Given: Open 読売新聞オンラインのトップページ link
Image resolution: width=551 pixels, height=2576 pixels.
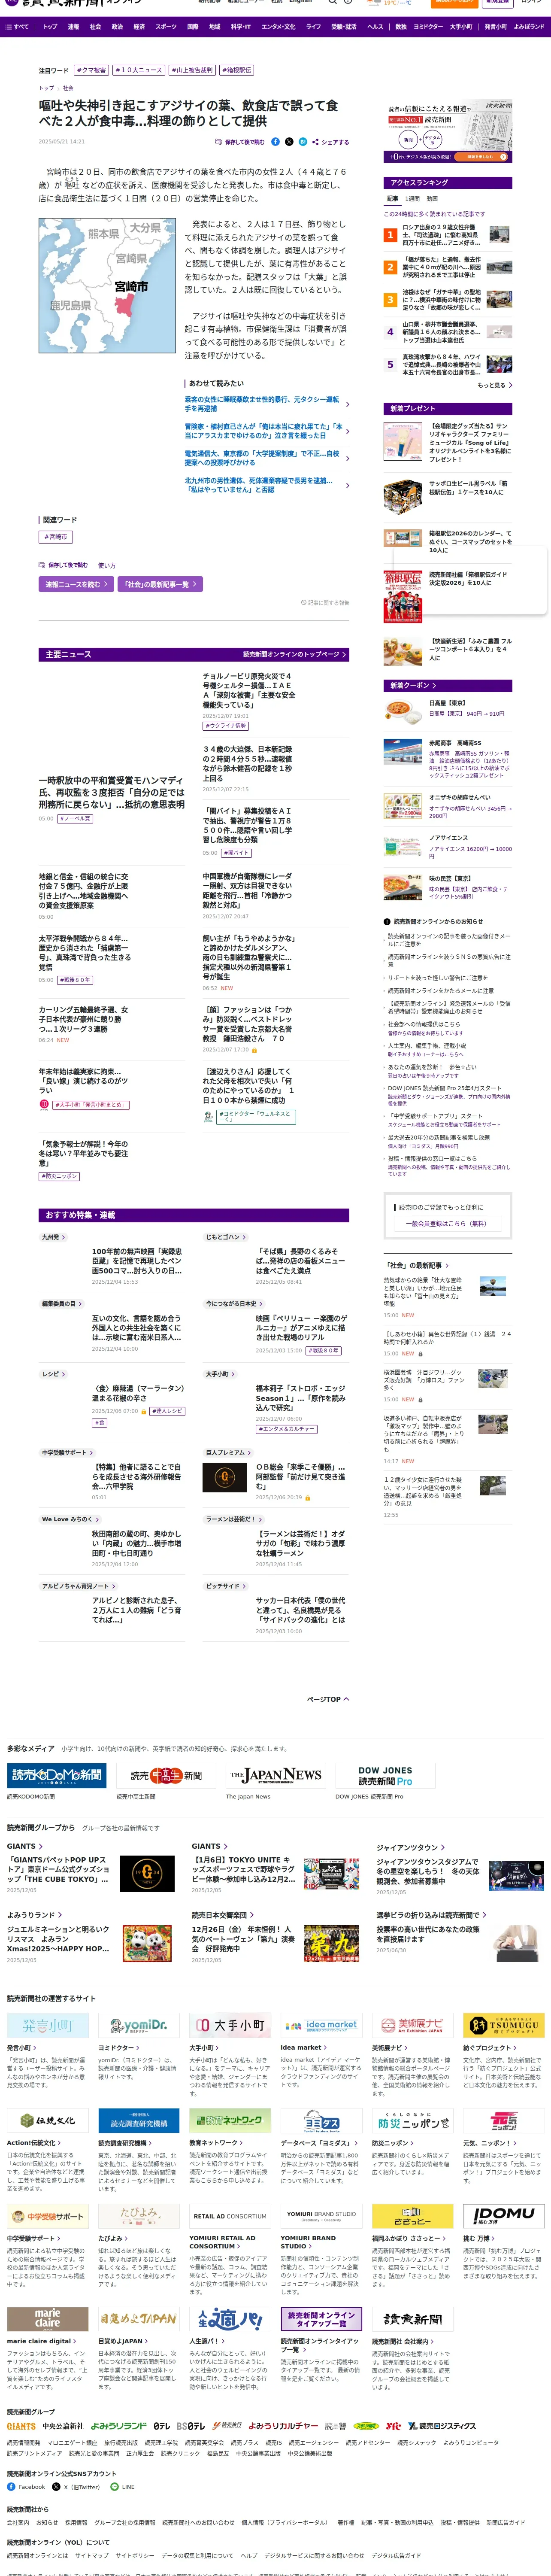Looking at the screenshot, I should 295,654.
